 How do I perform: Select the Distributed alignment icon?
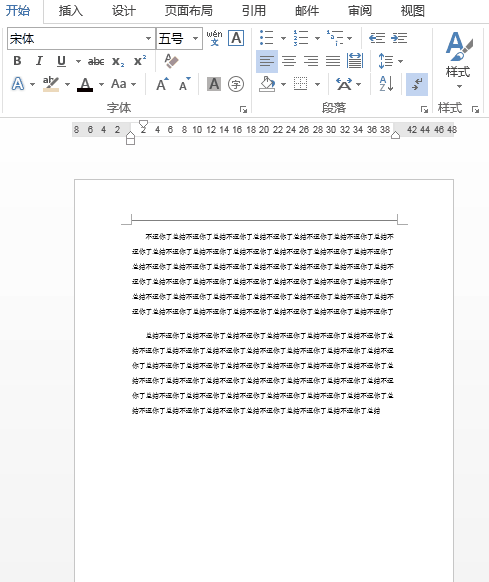pyautogui.click(x=355, y=61)
